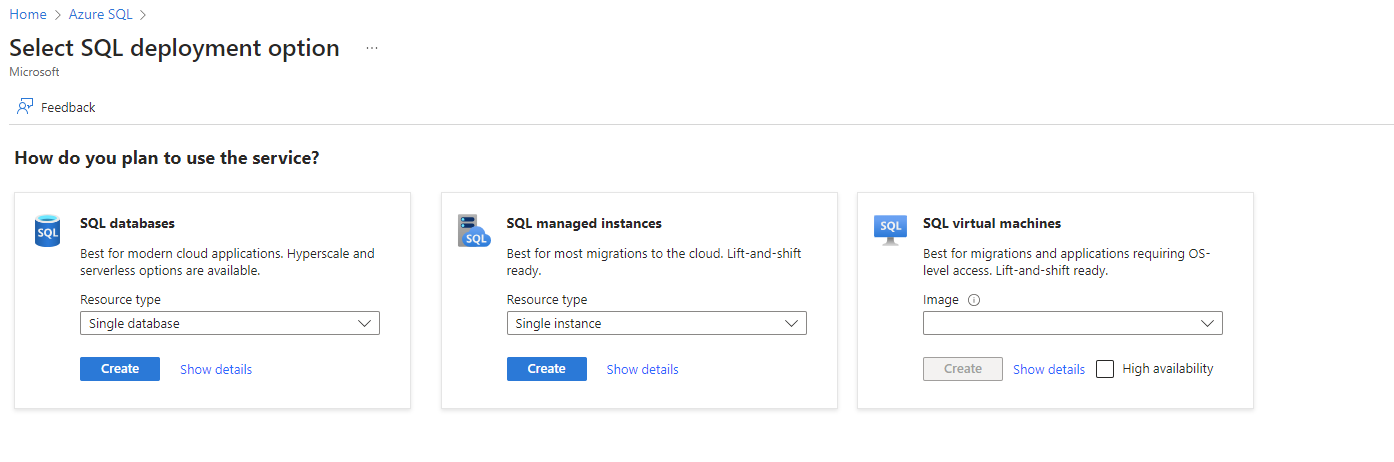The height and width of the screenshot is (462, 1394).
Task: Click the 'SQL virtual machines' card title
Action: 992,223
